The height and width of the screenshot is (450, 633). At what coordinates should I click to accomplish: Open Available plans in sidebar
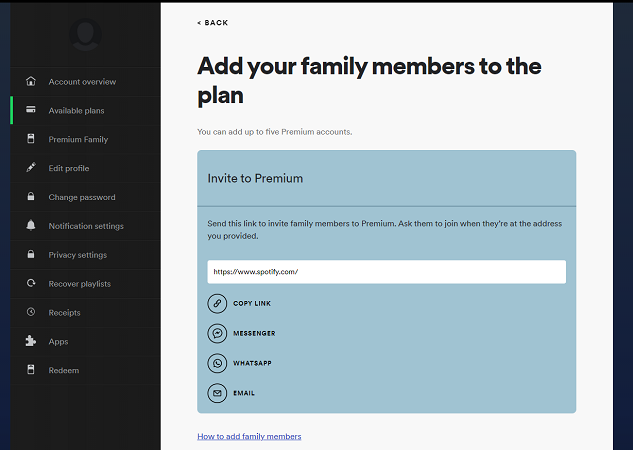[76, 111]
